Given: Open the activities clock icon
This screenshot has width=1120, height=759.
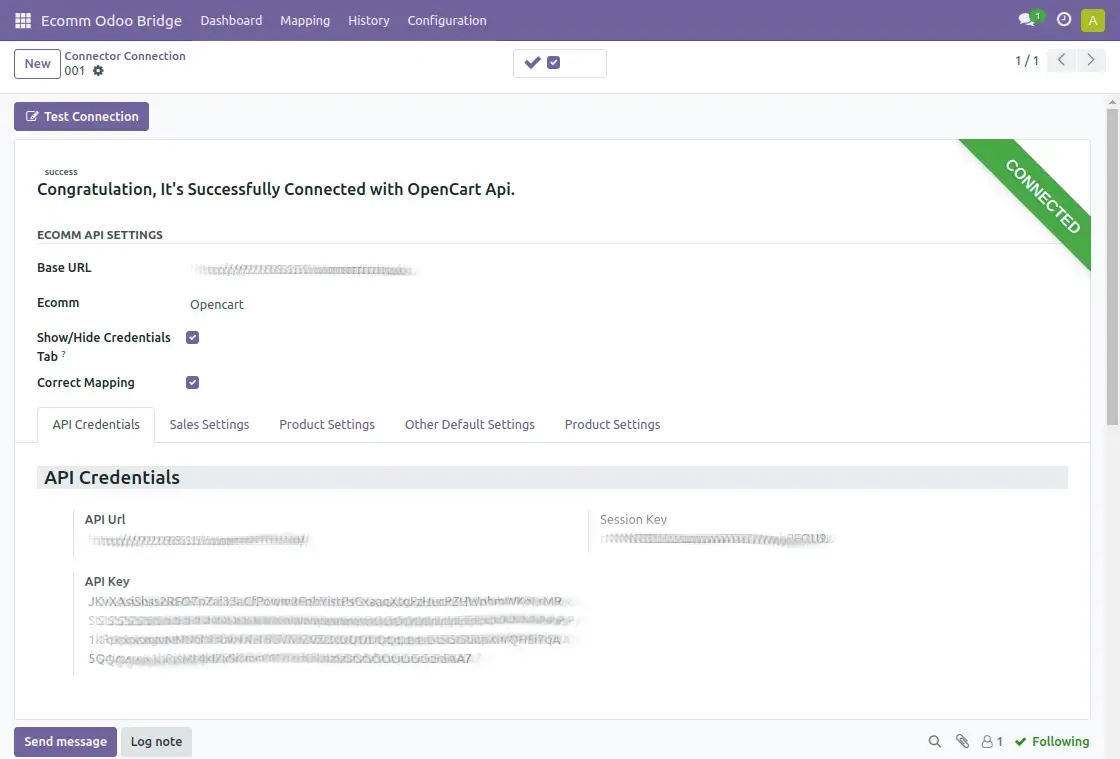Looking at the screenshot, I should point(1063,19).
